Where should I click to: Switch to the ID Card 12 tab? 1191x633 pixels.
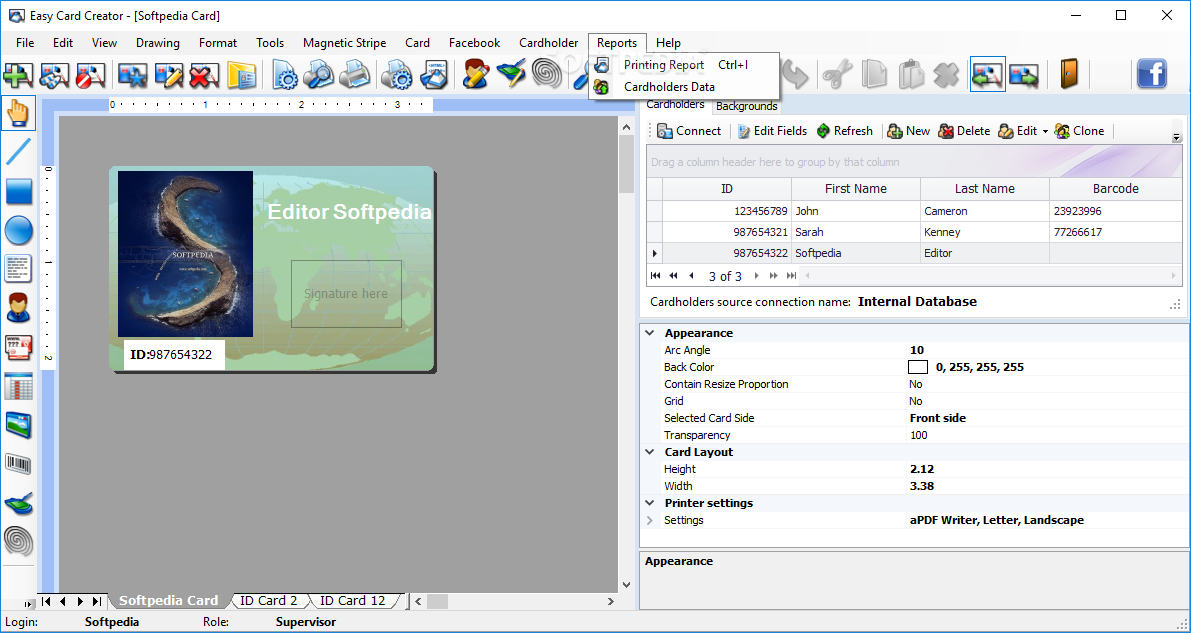[x=352, y=600]
